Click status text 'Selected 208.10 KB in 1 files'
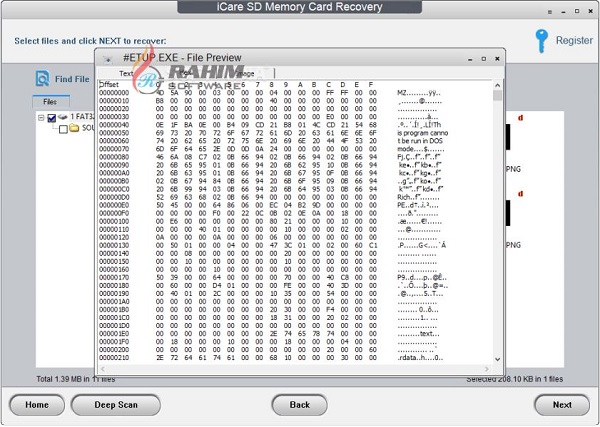The height and width of the screenshot is (427, 600). (515, 379)
